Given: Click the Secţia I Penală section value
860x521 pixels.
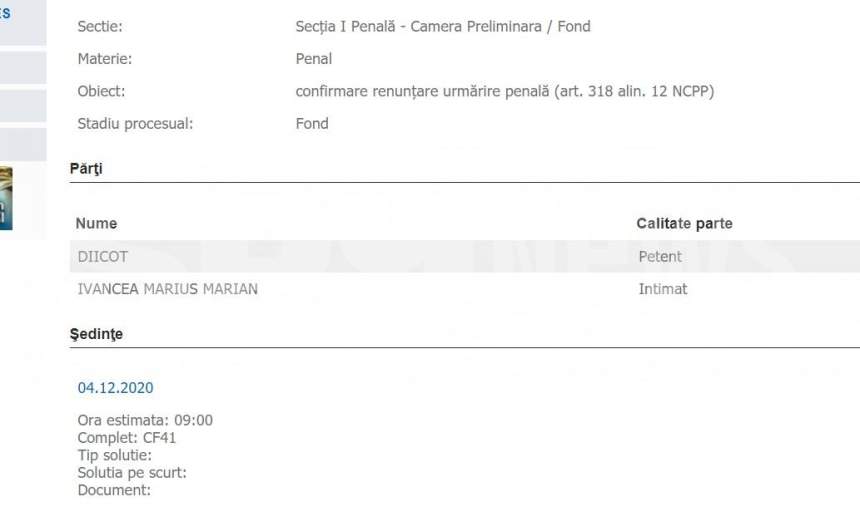Looking at the screenshot, I should [x=442, y=27].
